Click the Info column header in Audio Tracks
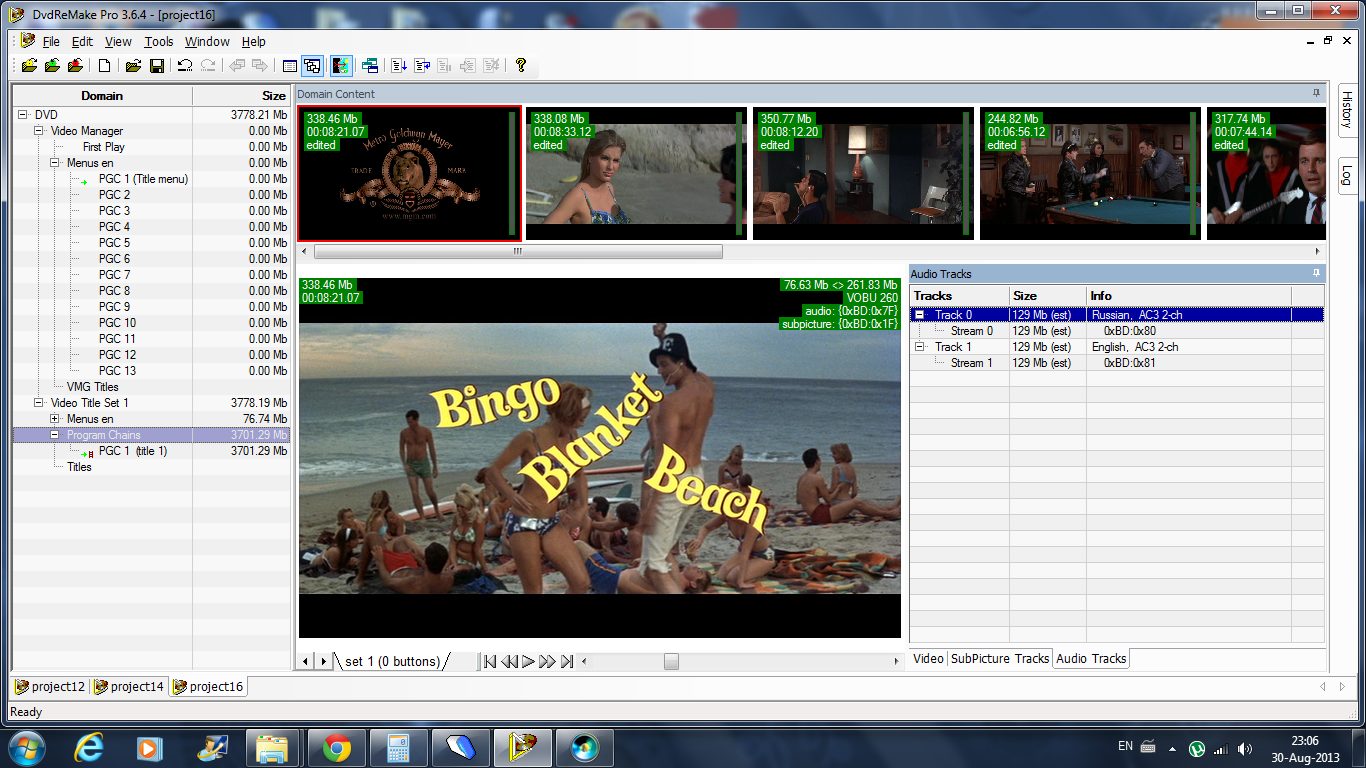1366x768 pixels. click(1189, 296)
